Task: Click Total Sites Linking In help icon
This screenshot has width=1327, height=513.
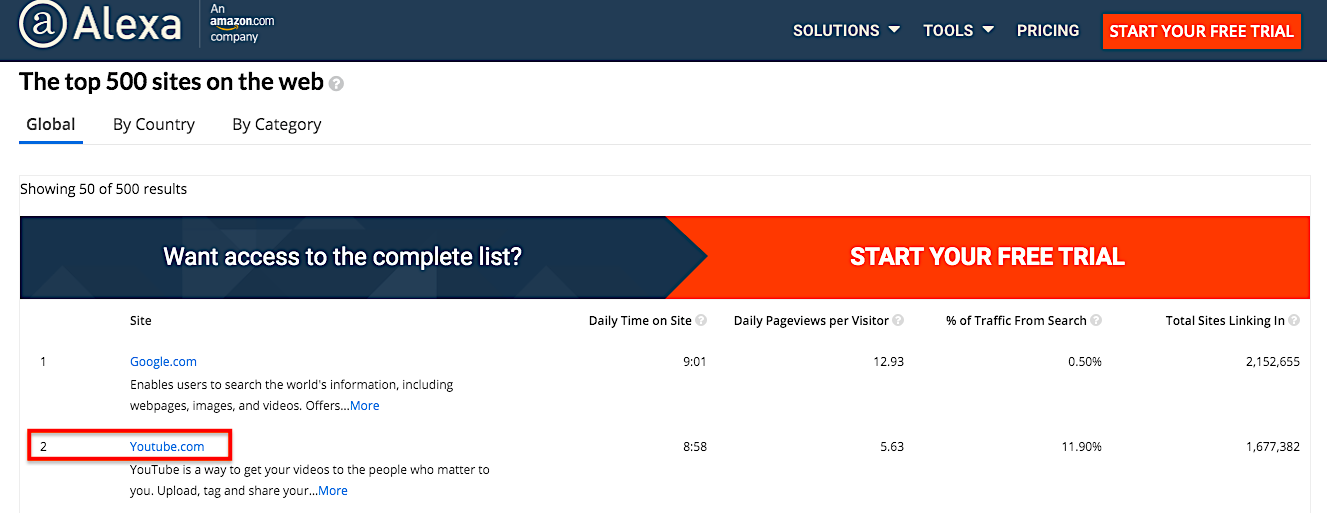Action: pyautogui.click(x=1294, y=321)
